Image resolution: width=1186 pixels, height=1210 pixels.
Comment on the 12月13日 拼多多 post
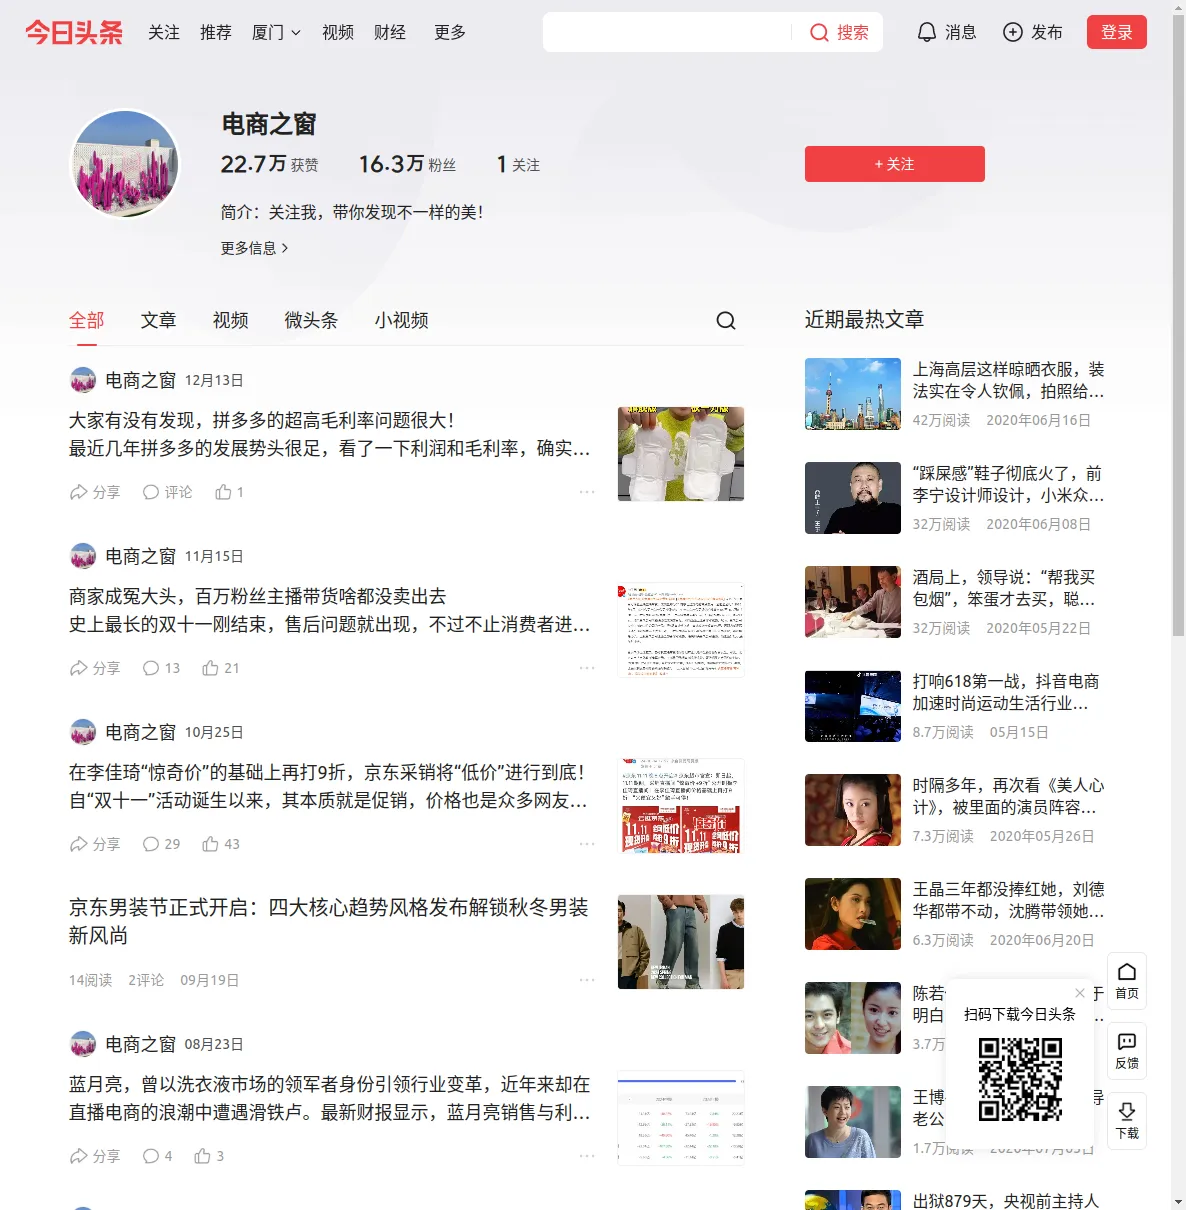[167, 492]
